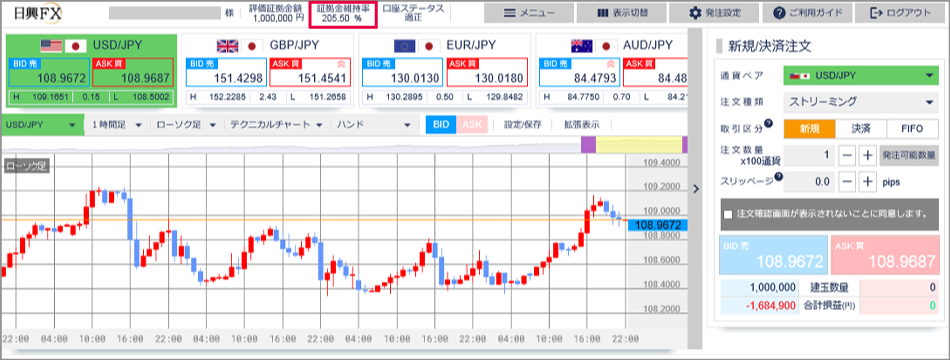Switch the chart to ASK prices
The width and height of the screenshot is (950, 360).
point(471,124)
